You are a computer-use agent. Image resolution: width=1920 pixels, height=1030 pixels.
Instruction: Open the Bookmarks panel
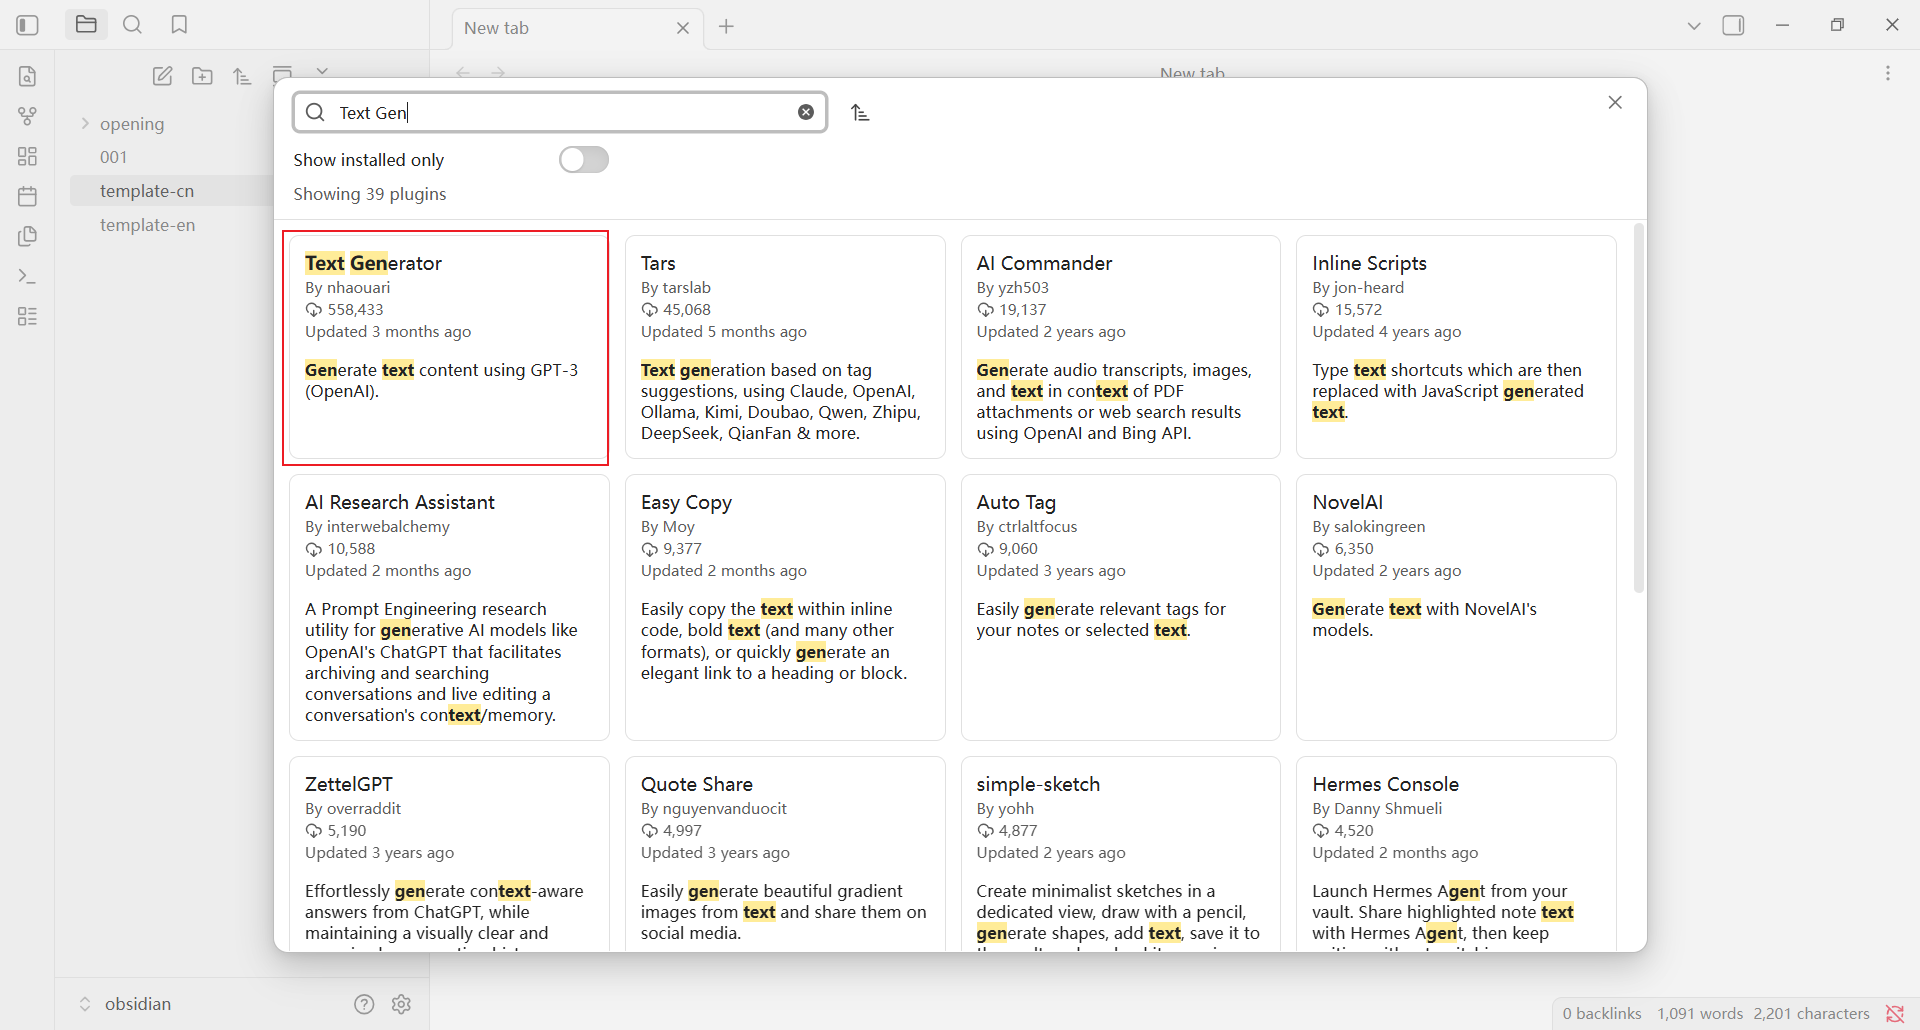(x=179, y=25)
